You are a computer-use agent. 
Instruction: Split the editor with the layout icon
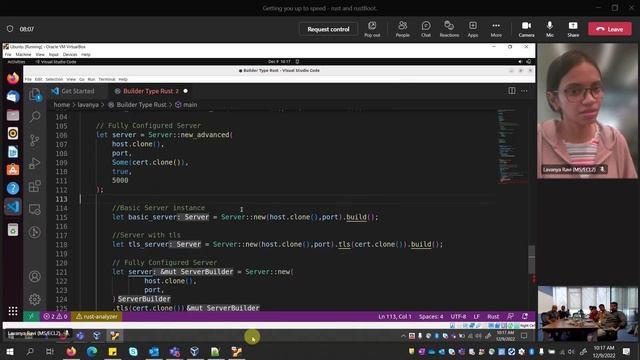coord(511,91)
